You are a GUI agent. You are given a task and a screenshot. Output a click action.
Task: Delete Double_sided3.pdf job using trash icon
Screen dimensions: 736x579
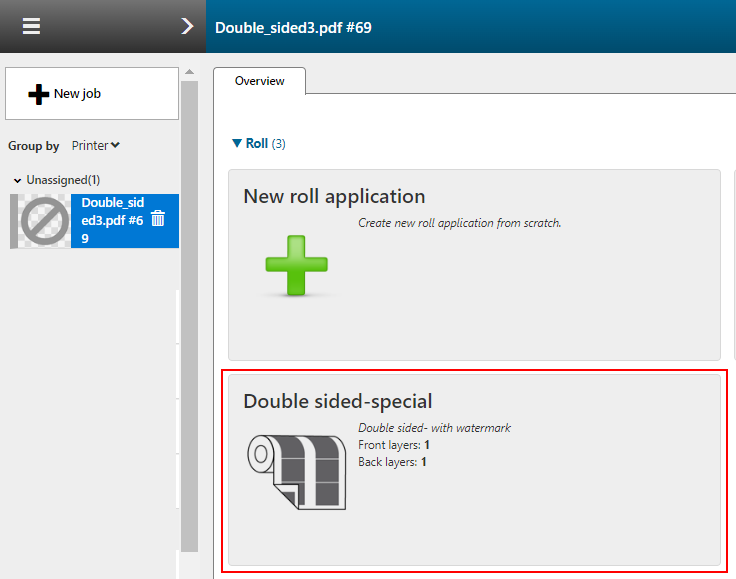[158, 218]
